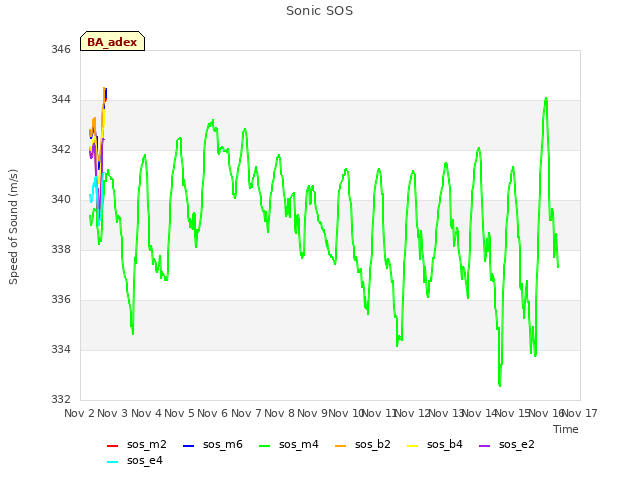
Task: Click the Nov 8 x-axis tick label
Action: coord(279,413)
